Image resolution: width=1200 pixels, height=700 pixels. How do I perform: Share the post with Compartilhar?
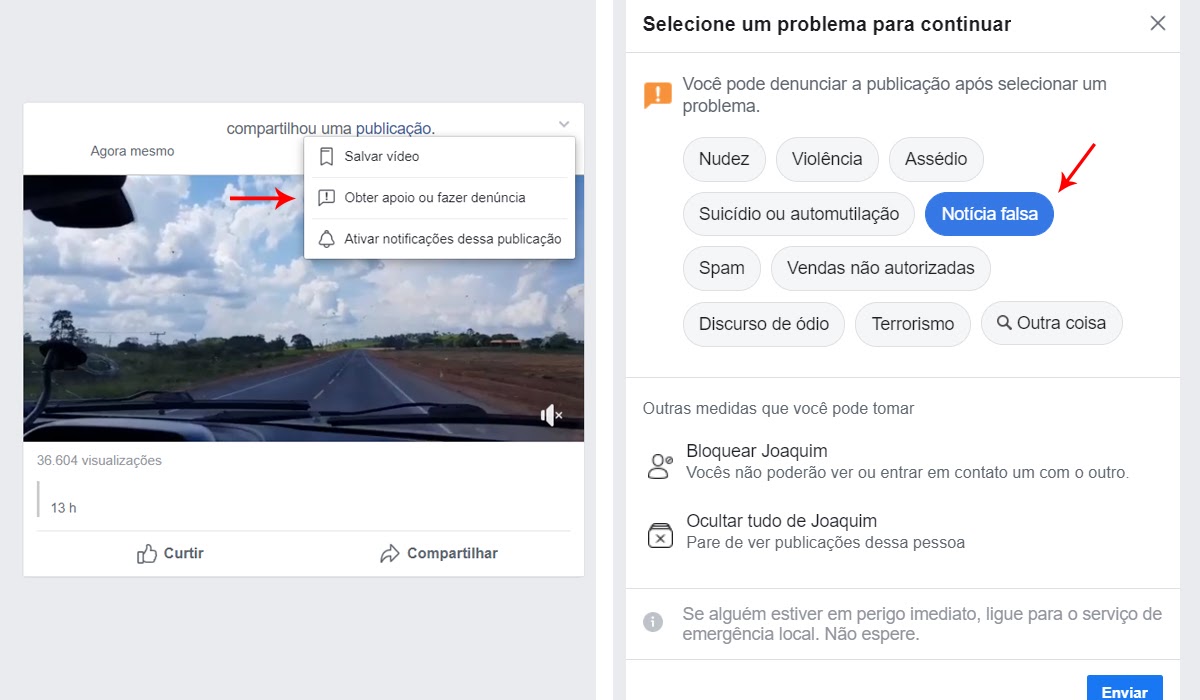[x=438, y=553]
